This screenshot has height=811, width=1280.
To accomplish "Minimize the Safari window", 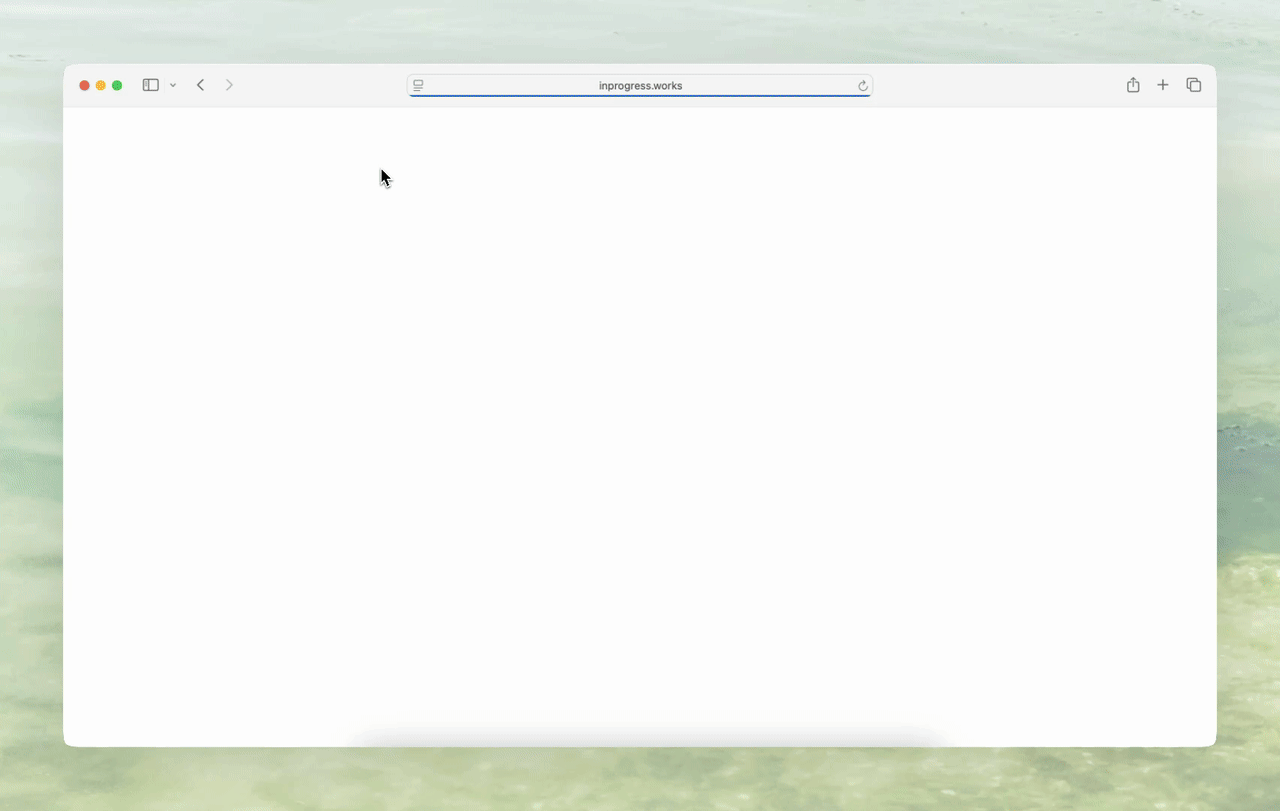I will (101, 85).
